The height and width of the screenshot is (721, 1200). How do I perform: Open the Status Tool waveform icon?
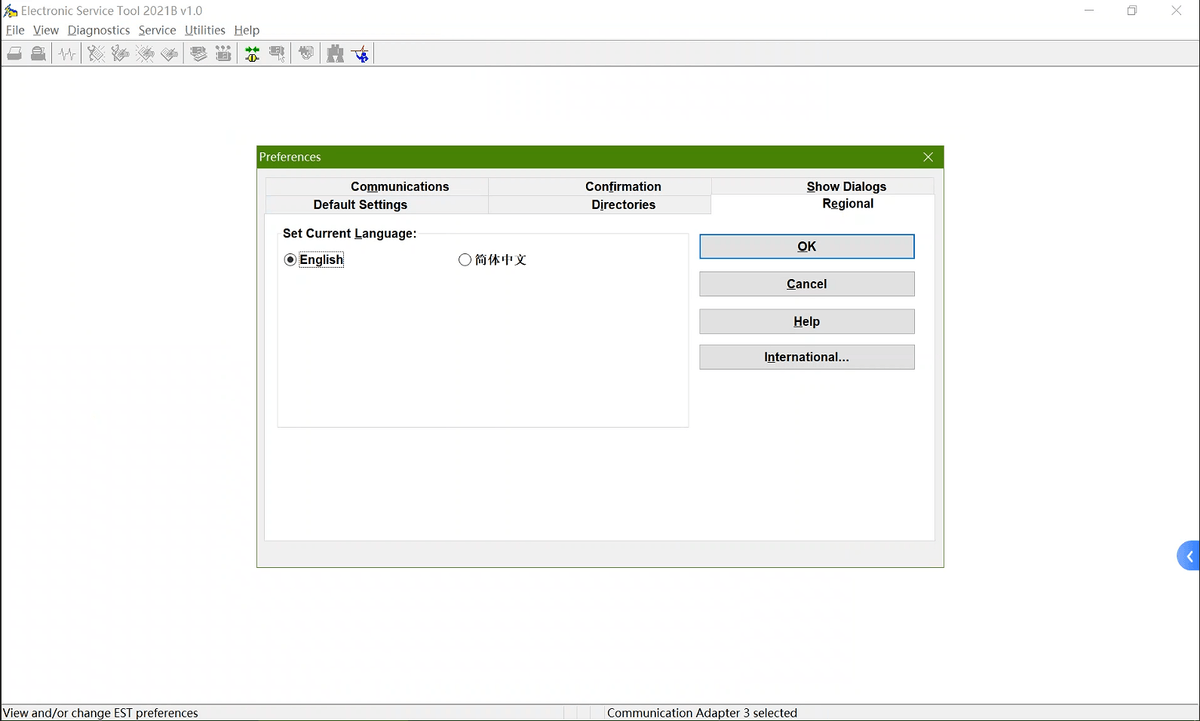point(67,54)
